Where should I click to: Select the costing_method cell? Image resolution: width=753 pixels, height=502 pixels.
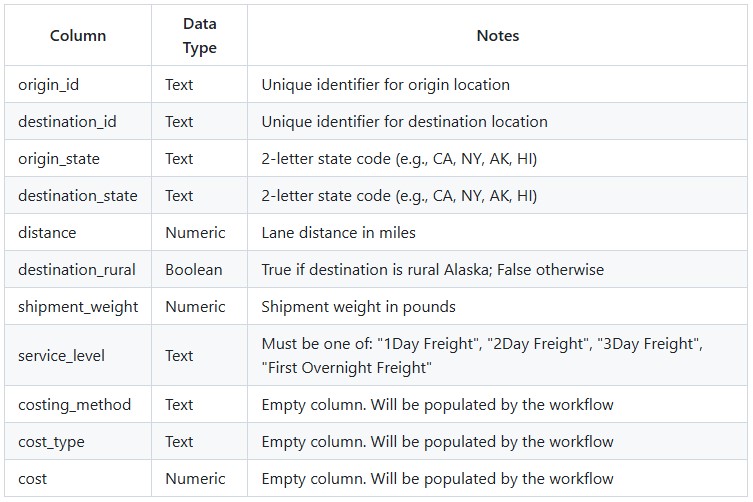[x=78, y=404]
